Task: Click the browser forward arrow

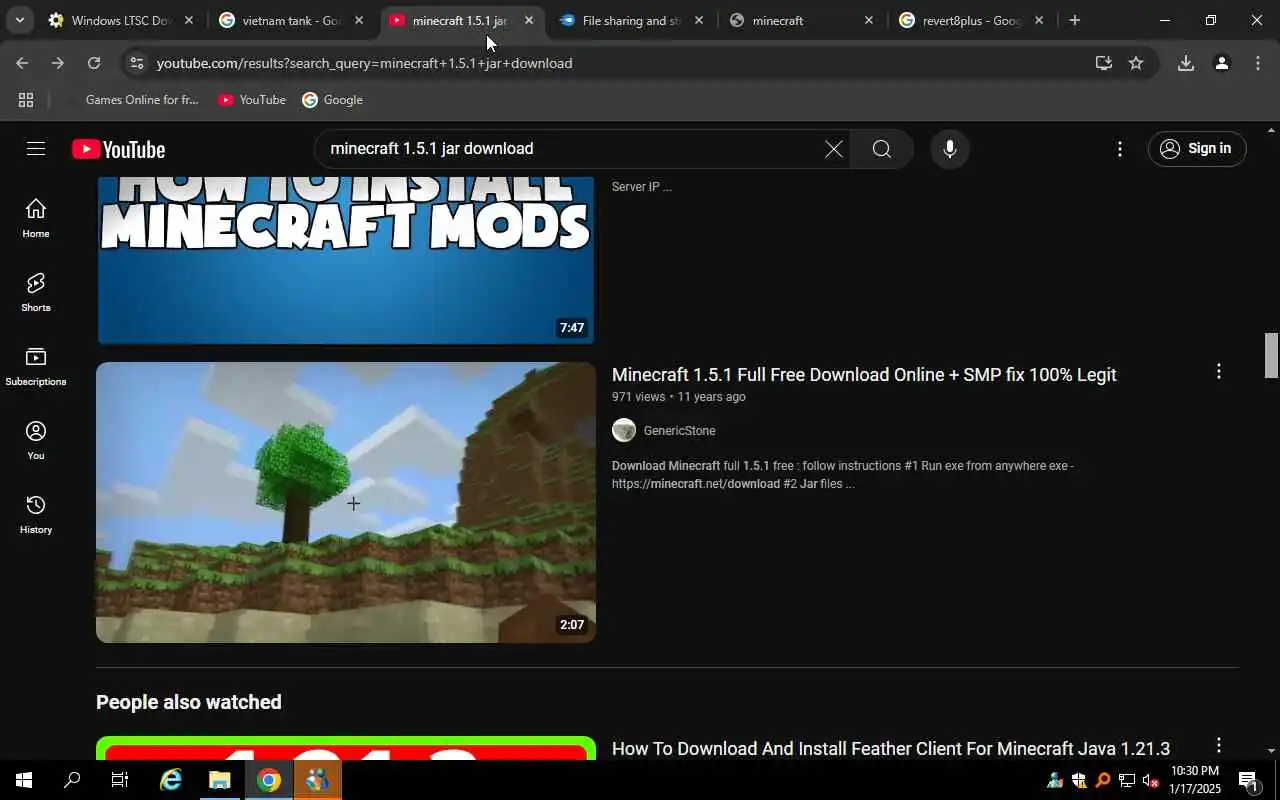Action: [x=58, y=63]
